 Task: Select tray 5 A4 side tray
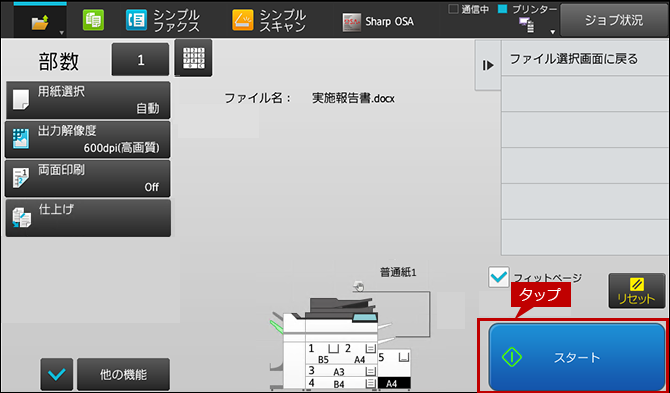click(394, 369)
